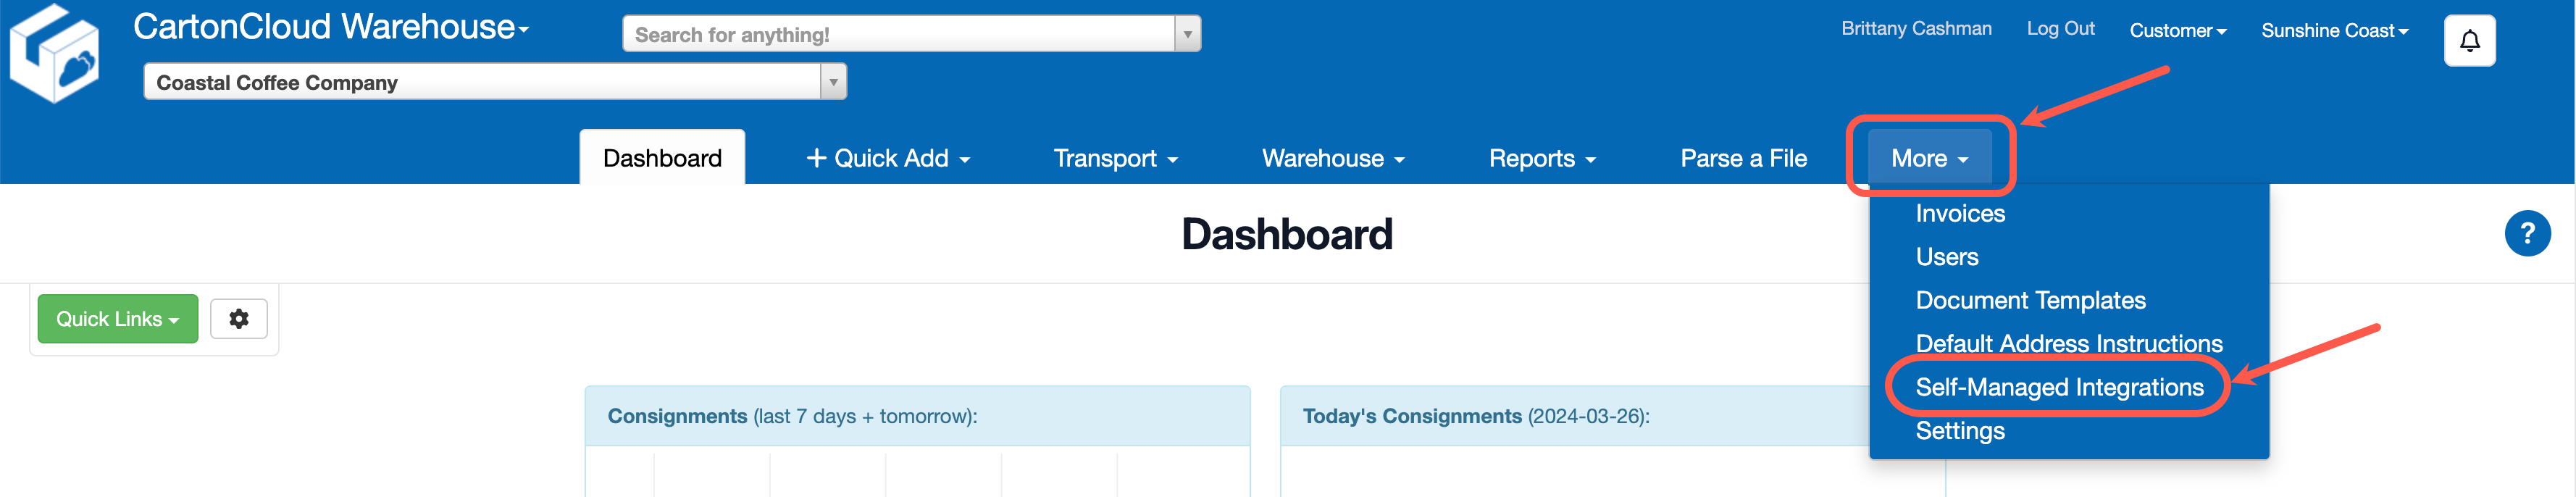
Task: Open dashboard settings gear icon
Action: (x=239, y=319)
